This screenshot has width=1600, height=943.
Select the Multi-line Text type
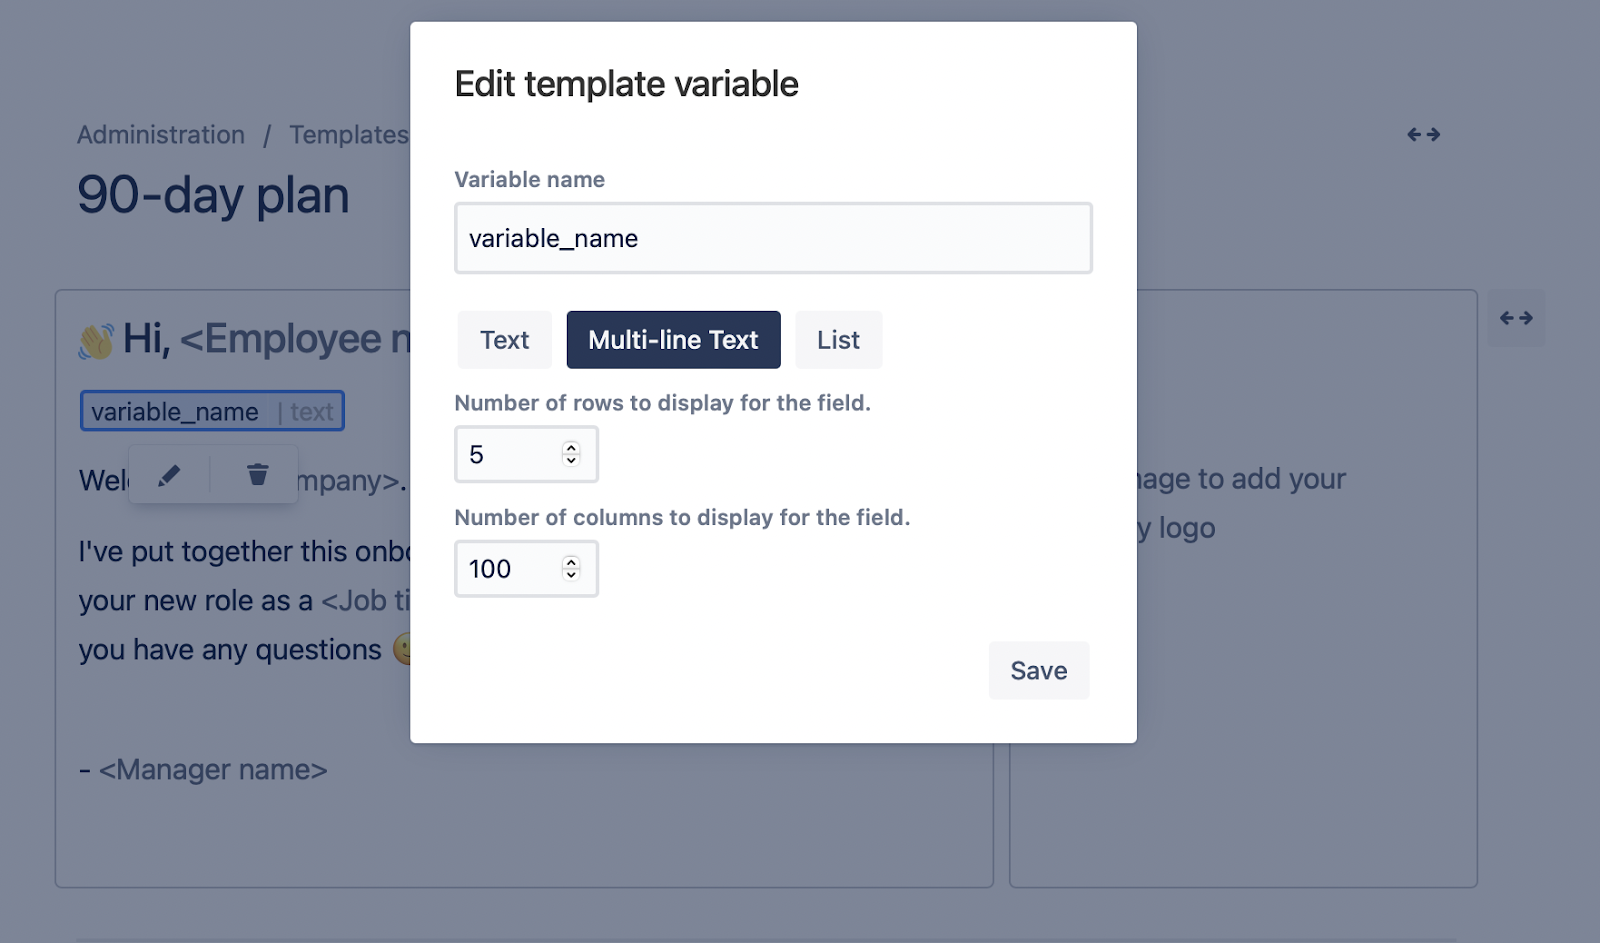coord(673,339)
